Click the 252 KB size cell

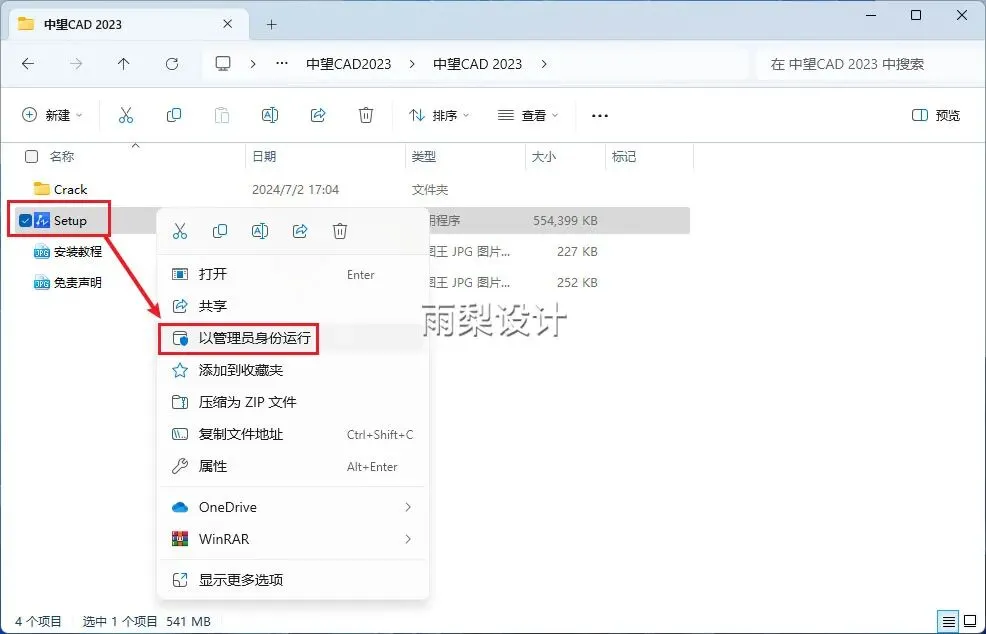[x=577, y=282]
